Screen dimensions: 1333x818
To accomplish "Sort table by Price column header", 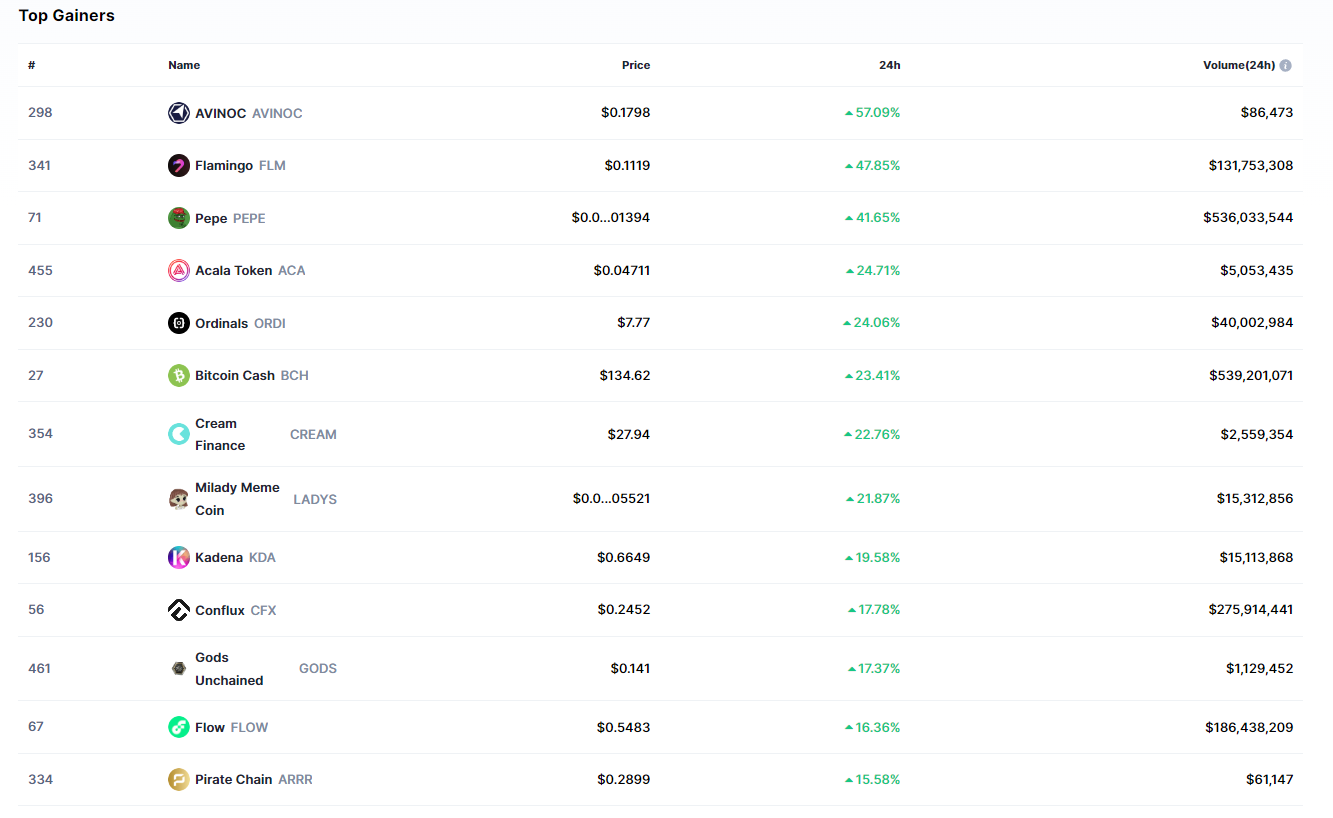I will (x=635, y=65).
